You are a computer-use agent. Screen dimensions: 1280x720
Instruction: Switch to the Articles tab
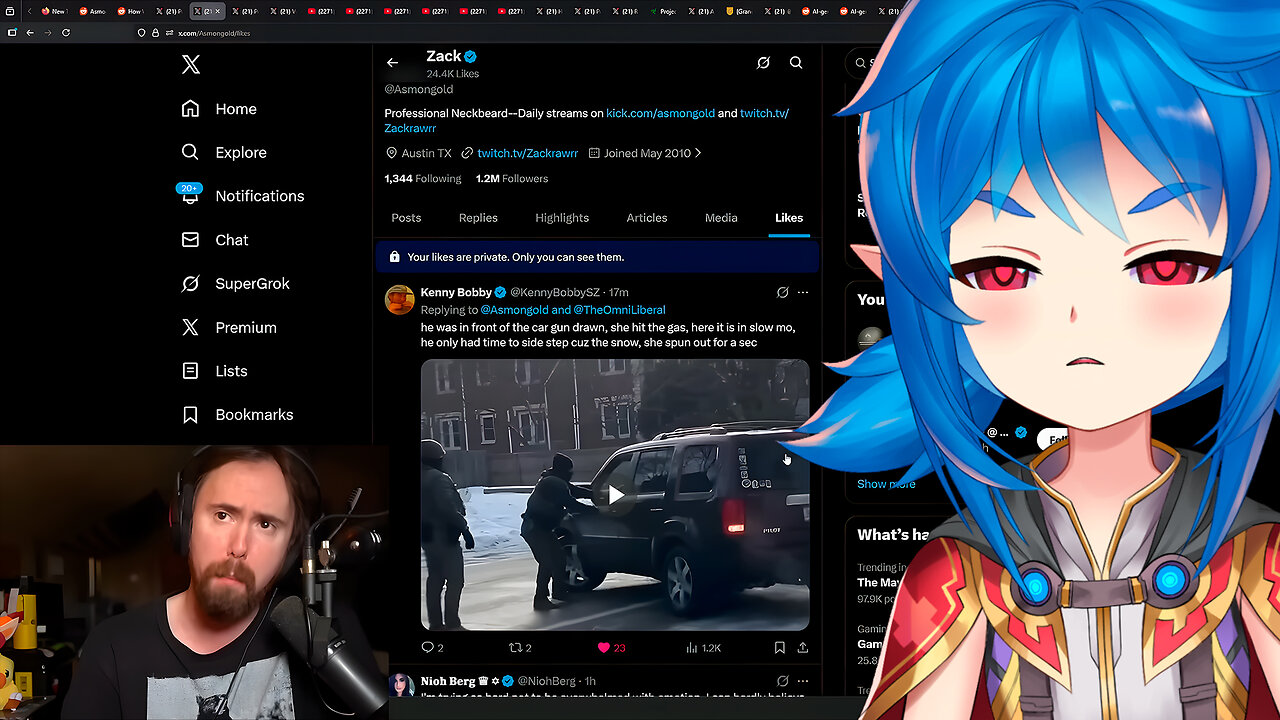point(647,218)
